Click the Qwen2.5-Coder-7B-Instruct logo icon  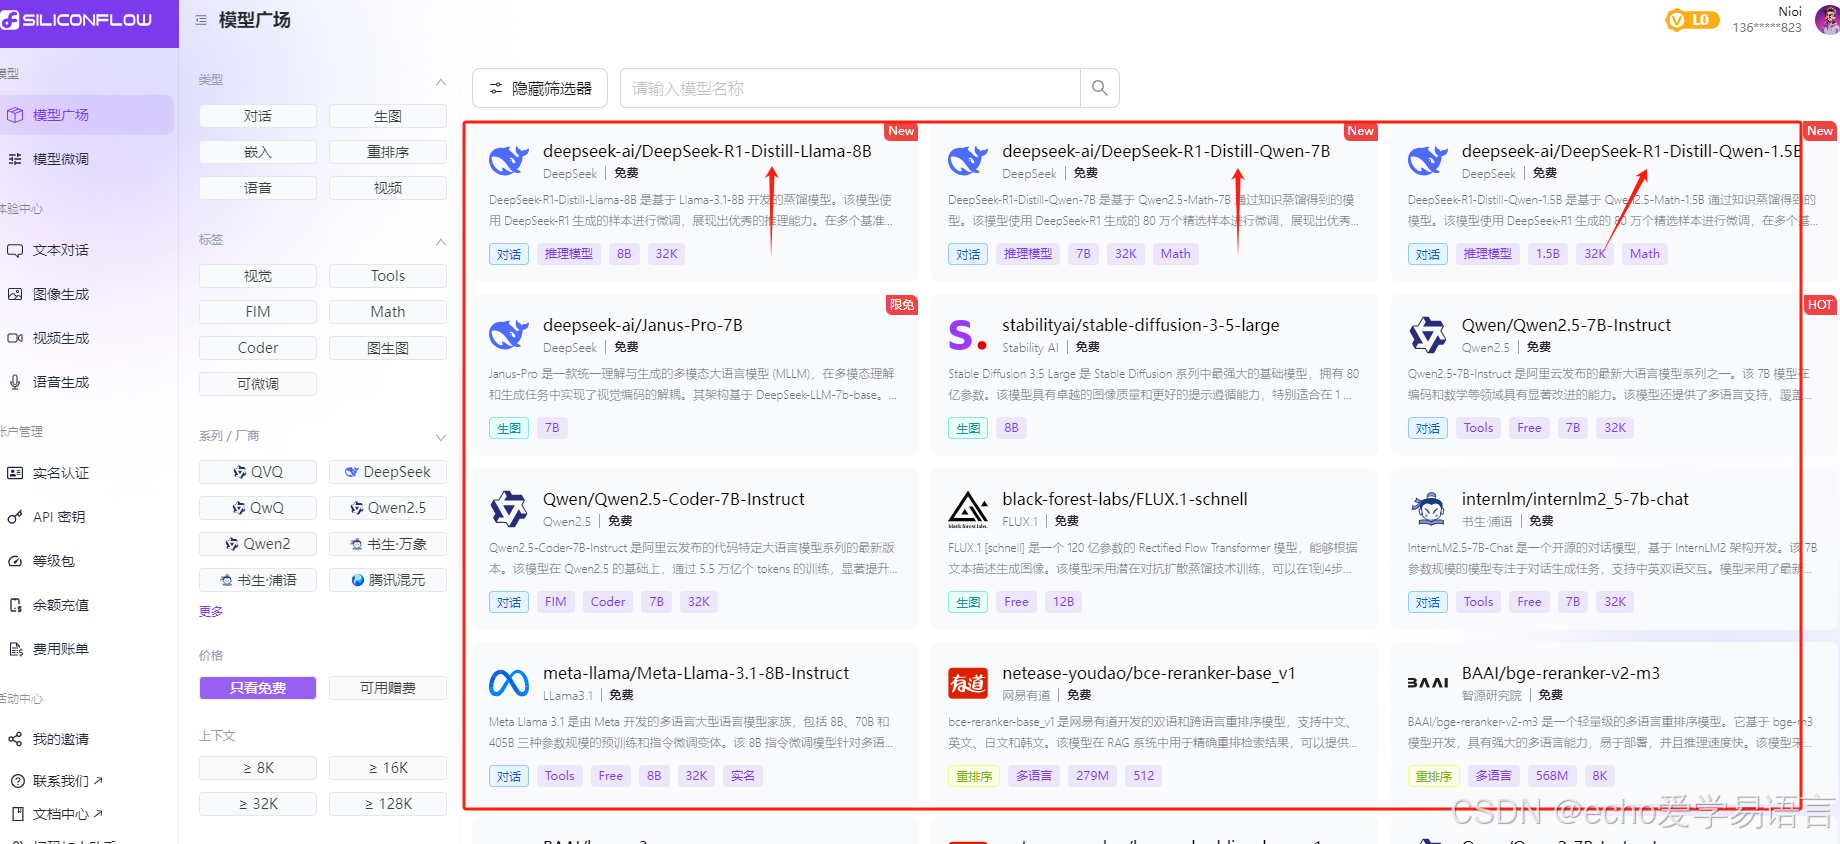pyautogui.click(x=509, y=509)
